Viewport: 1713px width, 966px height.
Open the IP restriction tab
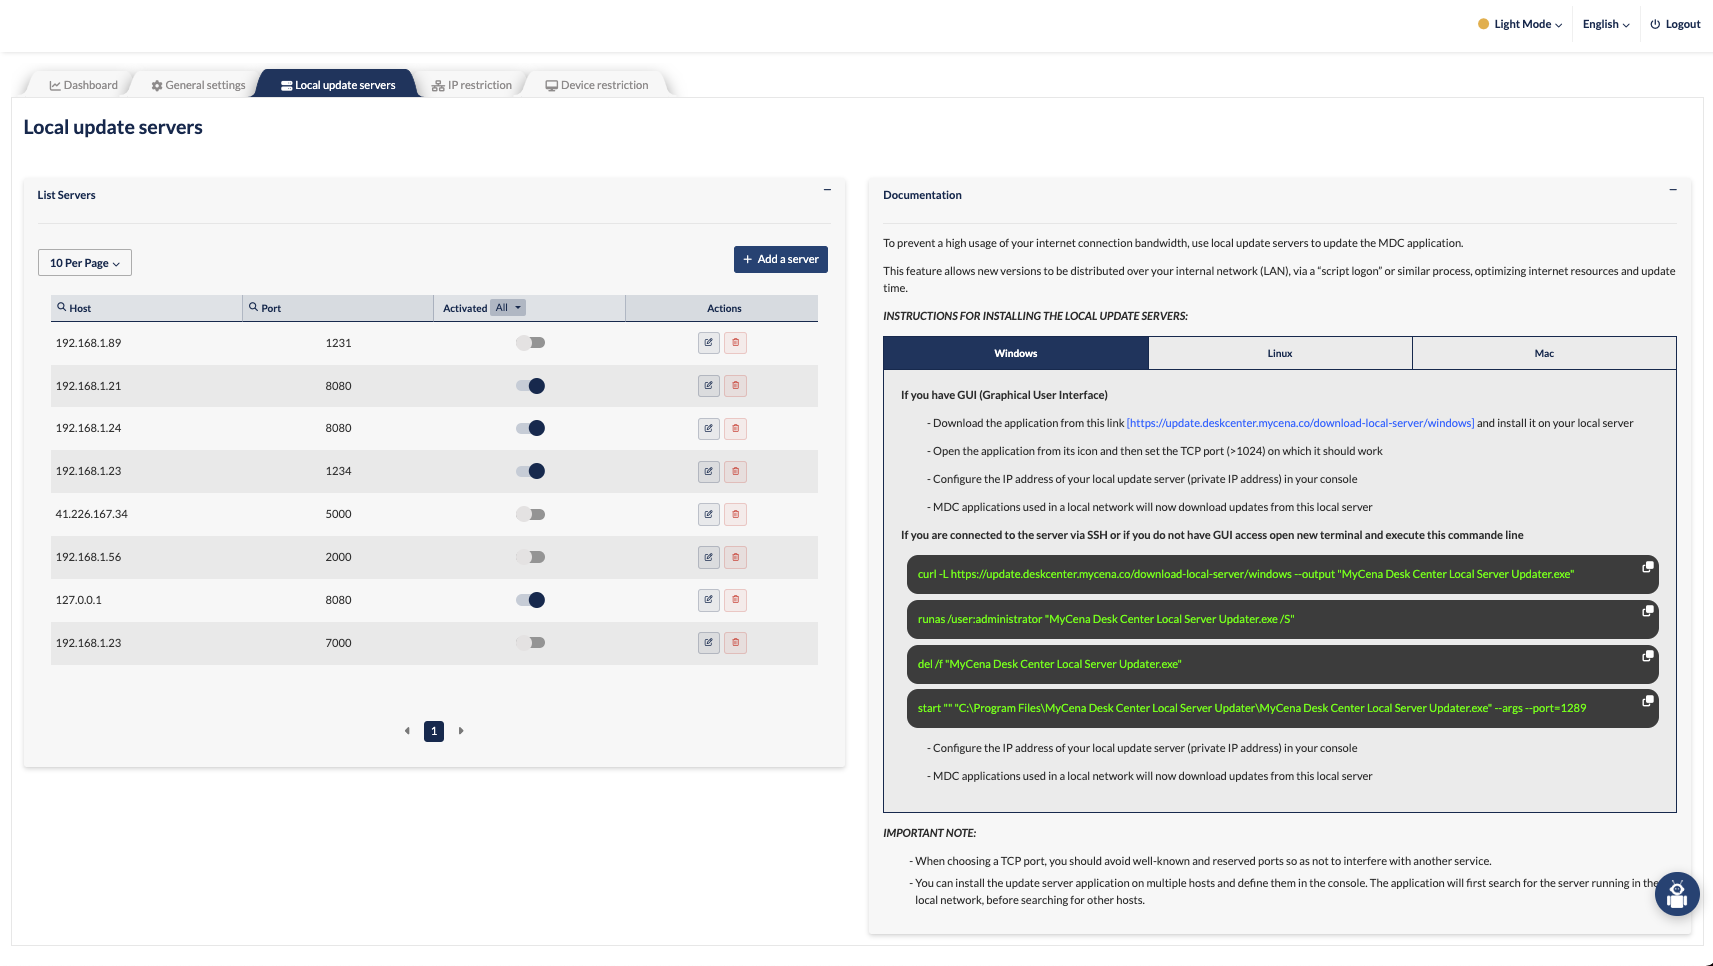[472, 85]
